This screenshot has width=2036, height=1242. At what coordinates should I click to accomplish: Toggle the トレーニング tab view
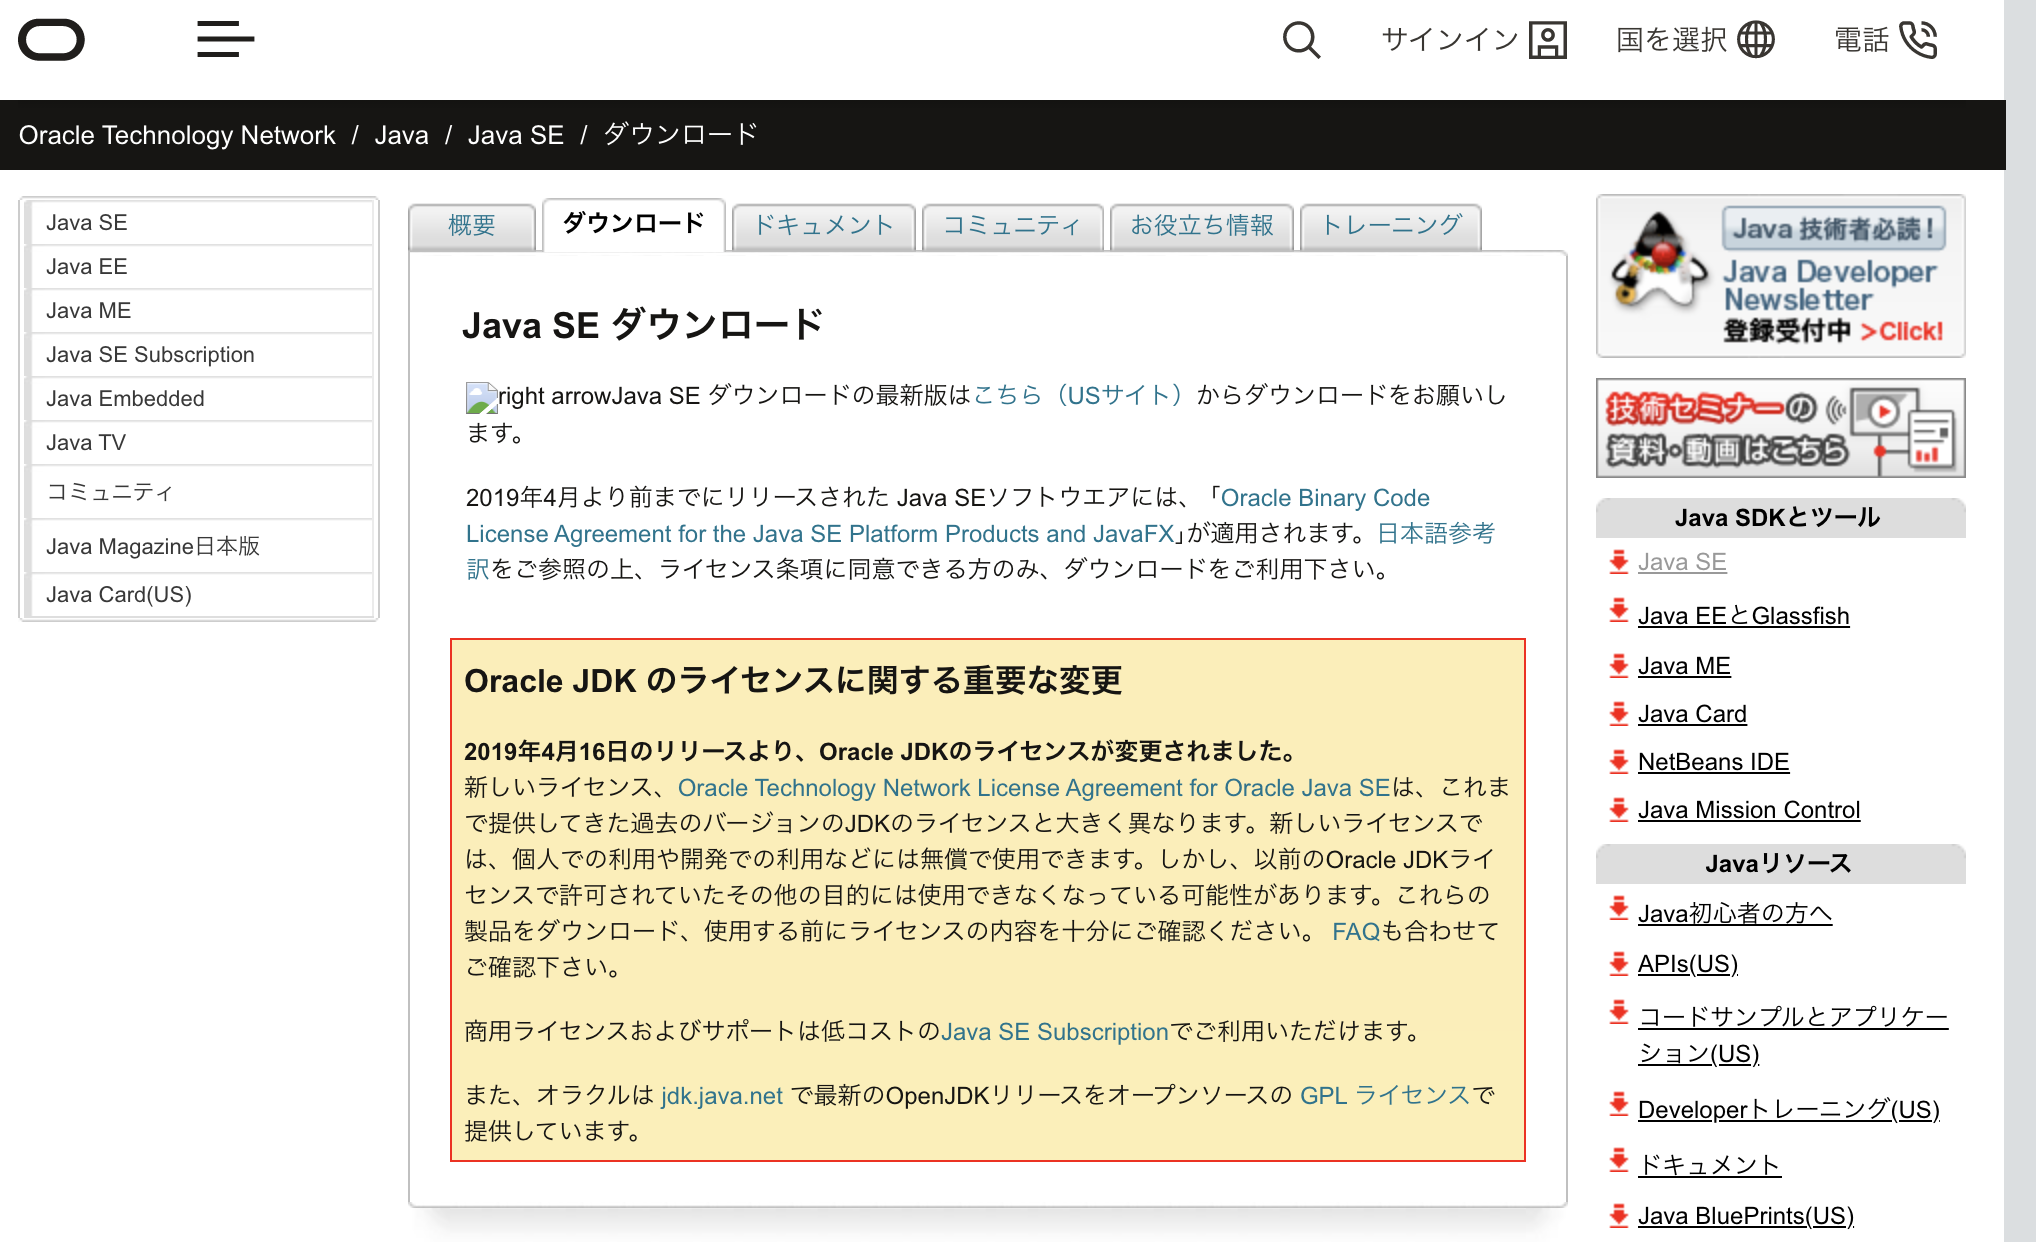(x=1390, y=225)
